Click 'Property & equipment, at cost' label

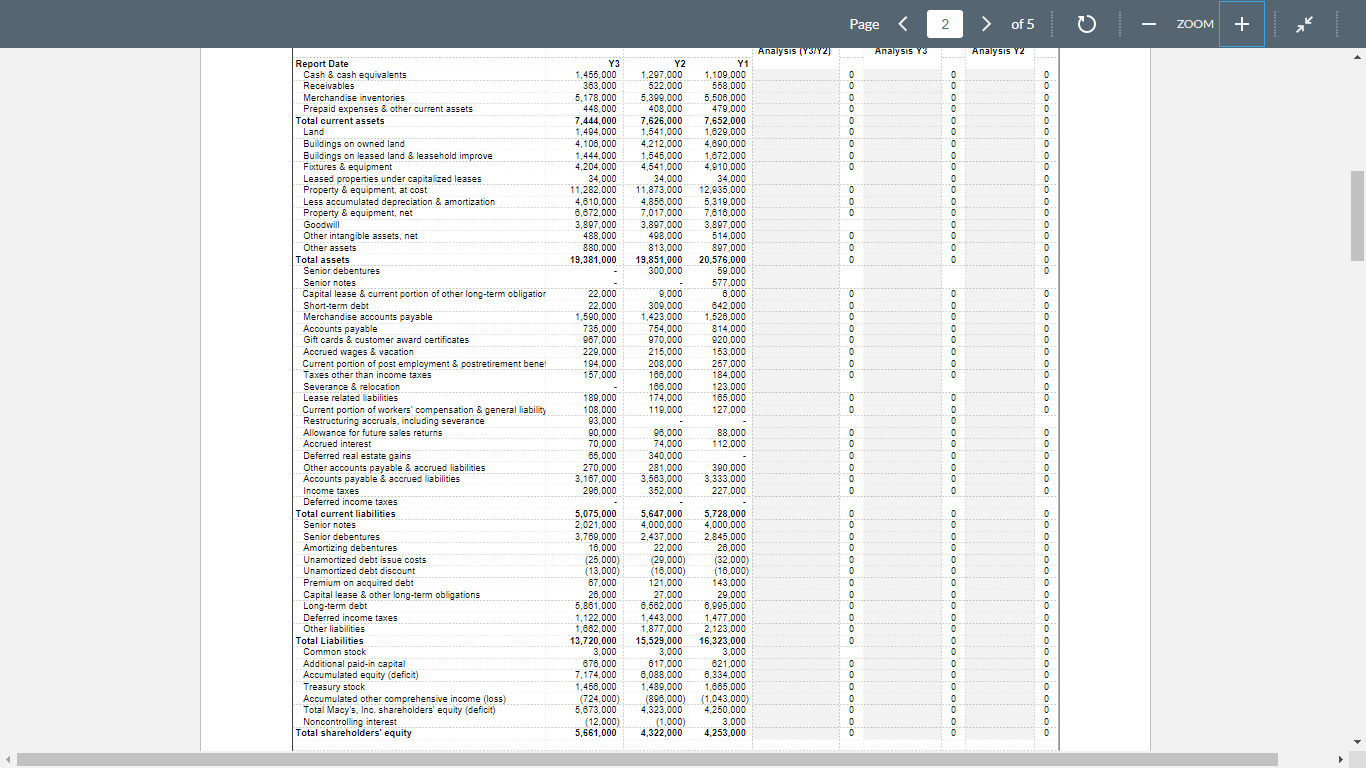click(x=365, y=190)
